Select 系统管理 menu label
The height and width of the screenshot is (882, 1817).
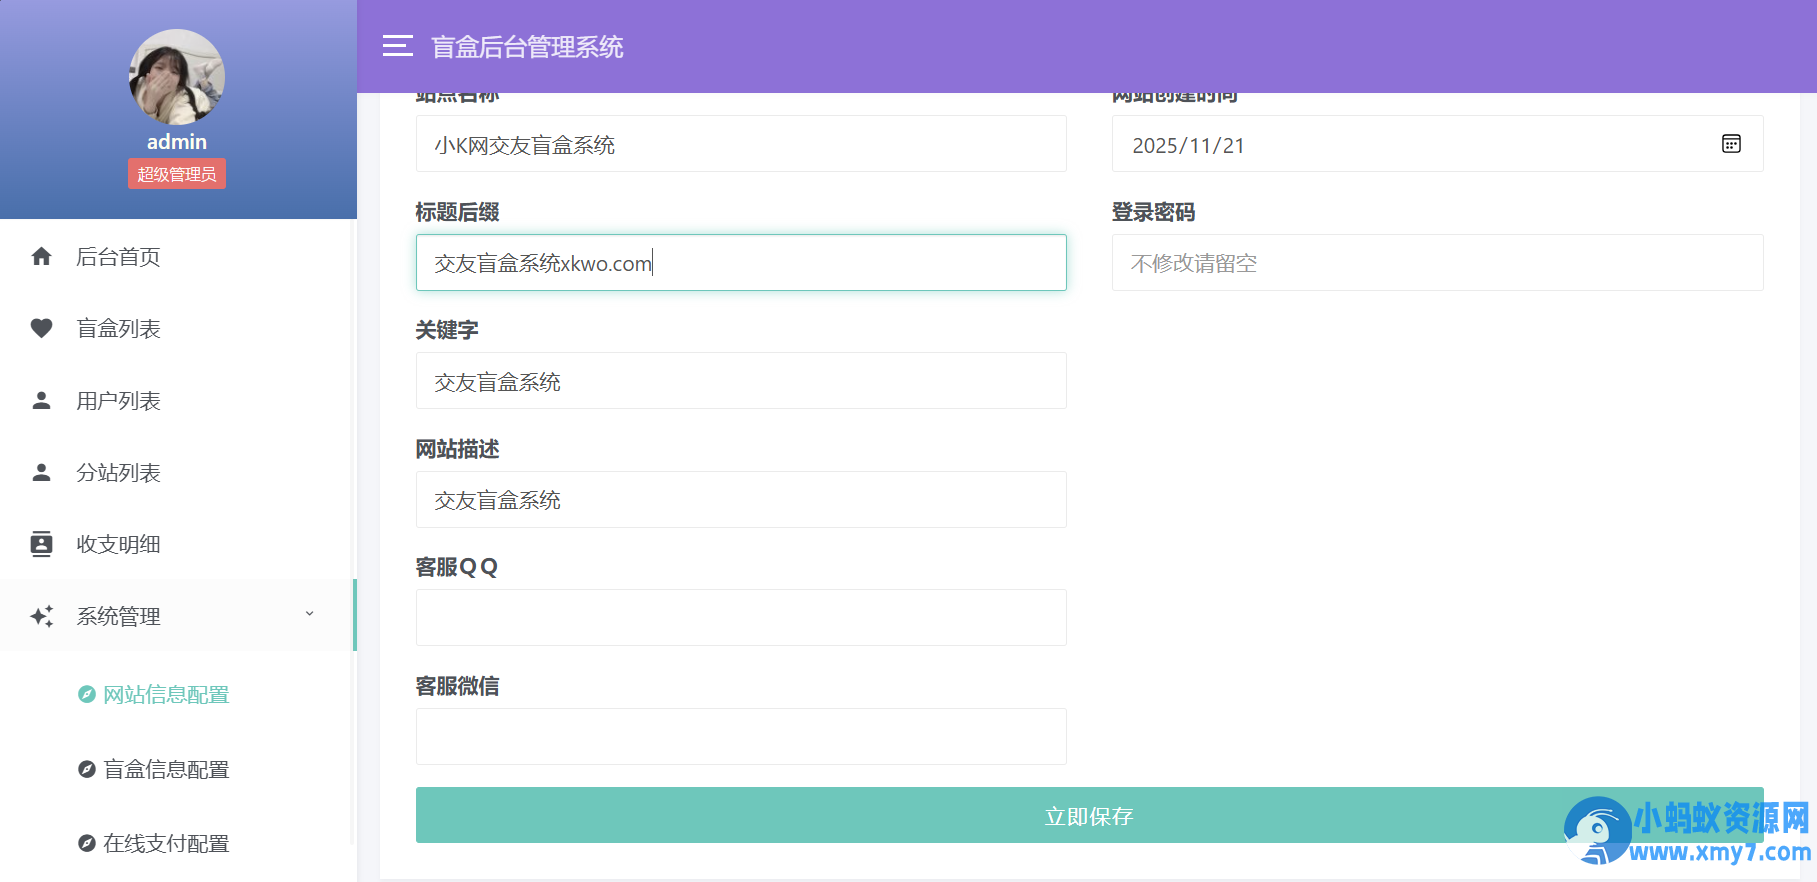[x=118, y=617]
